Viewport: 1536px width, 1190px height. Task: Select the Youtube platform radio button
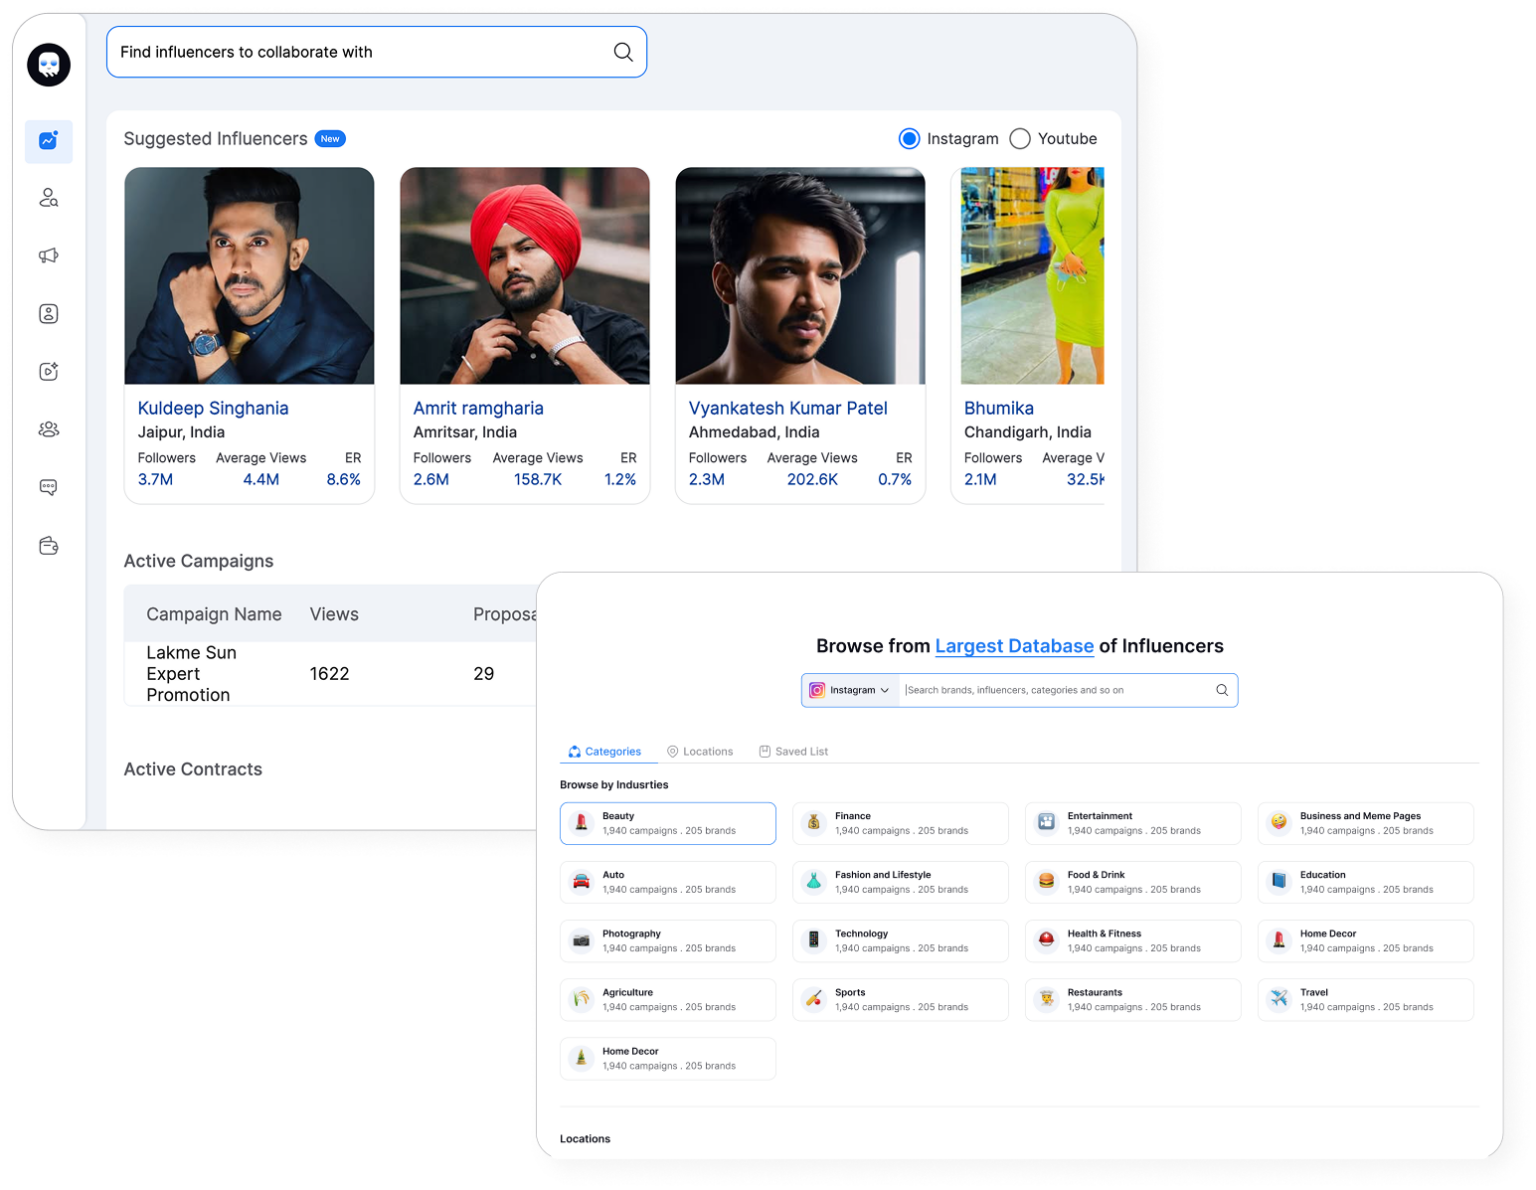pos(1020,138)
